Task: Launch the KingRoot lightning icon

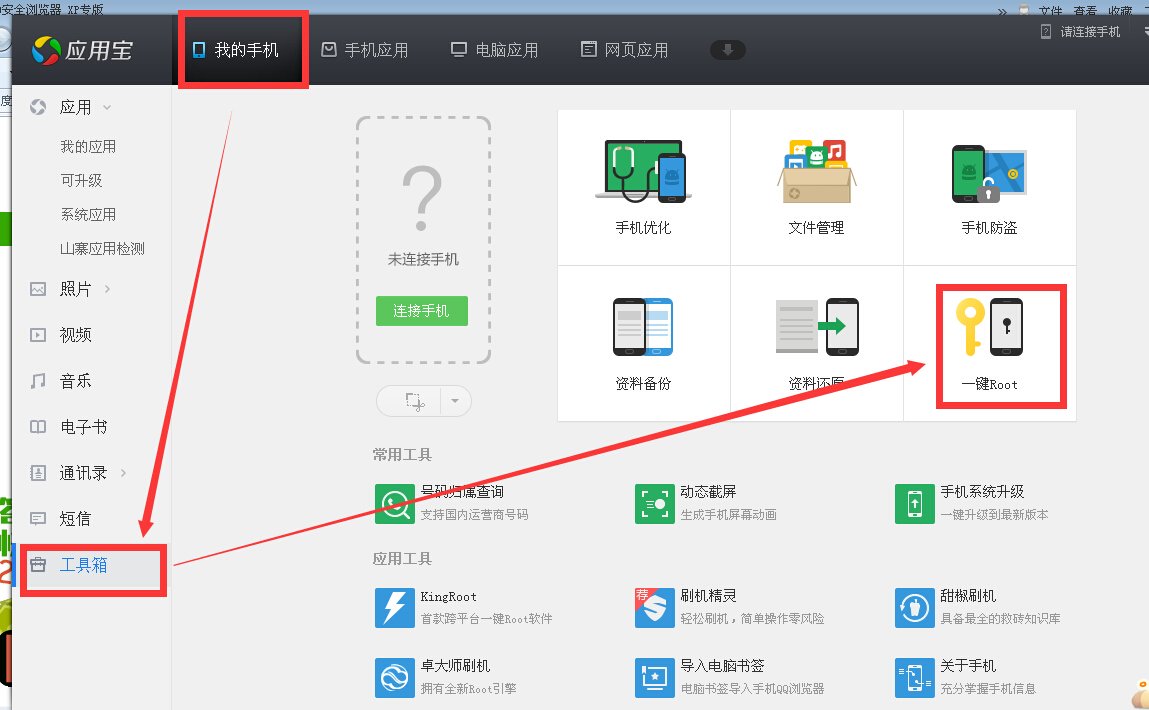Action: tap(394, 607)
